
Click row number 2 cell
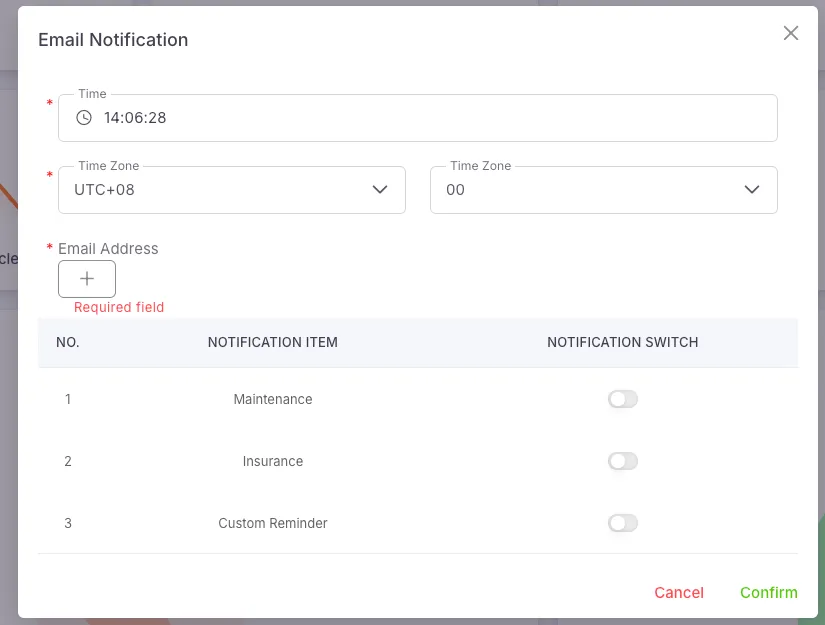[68, 461]
